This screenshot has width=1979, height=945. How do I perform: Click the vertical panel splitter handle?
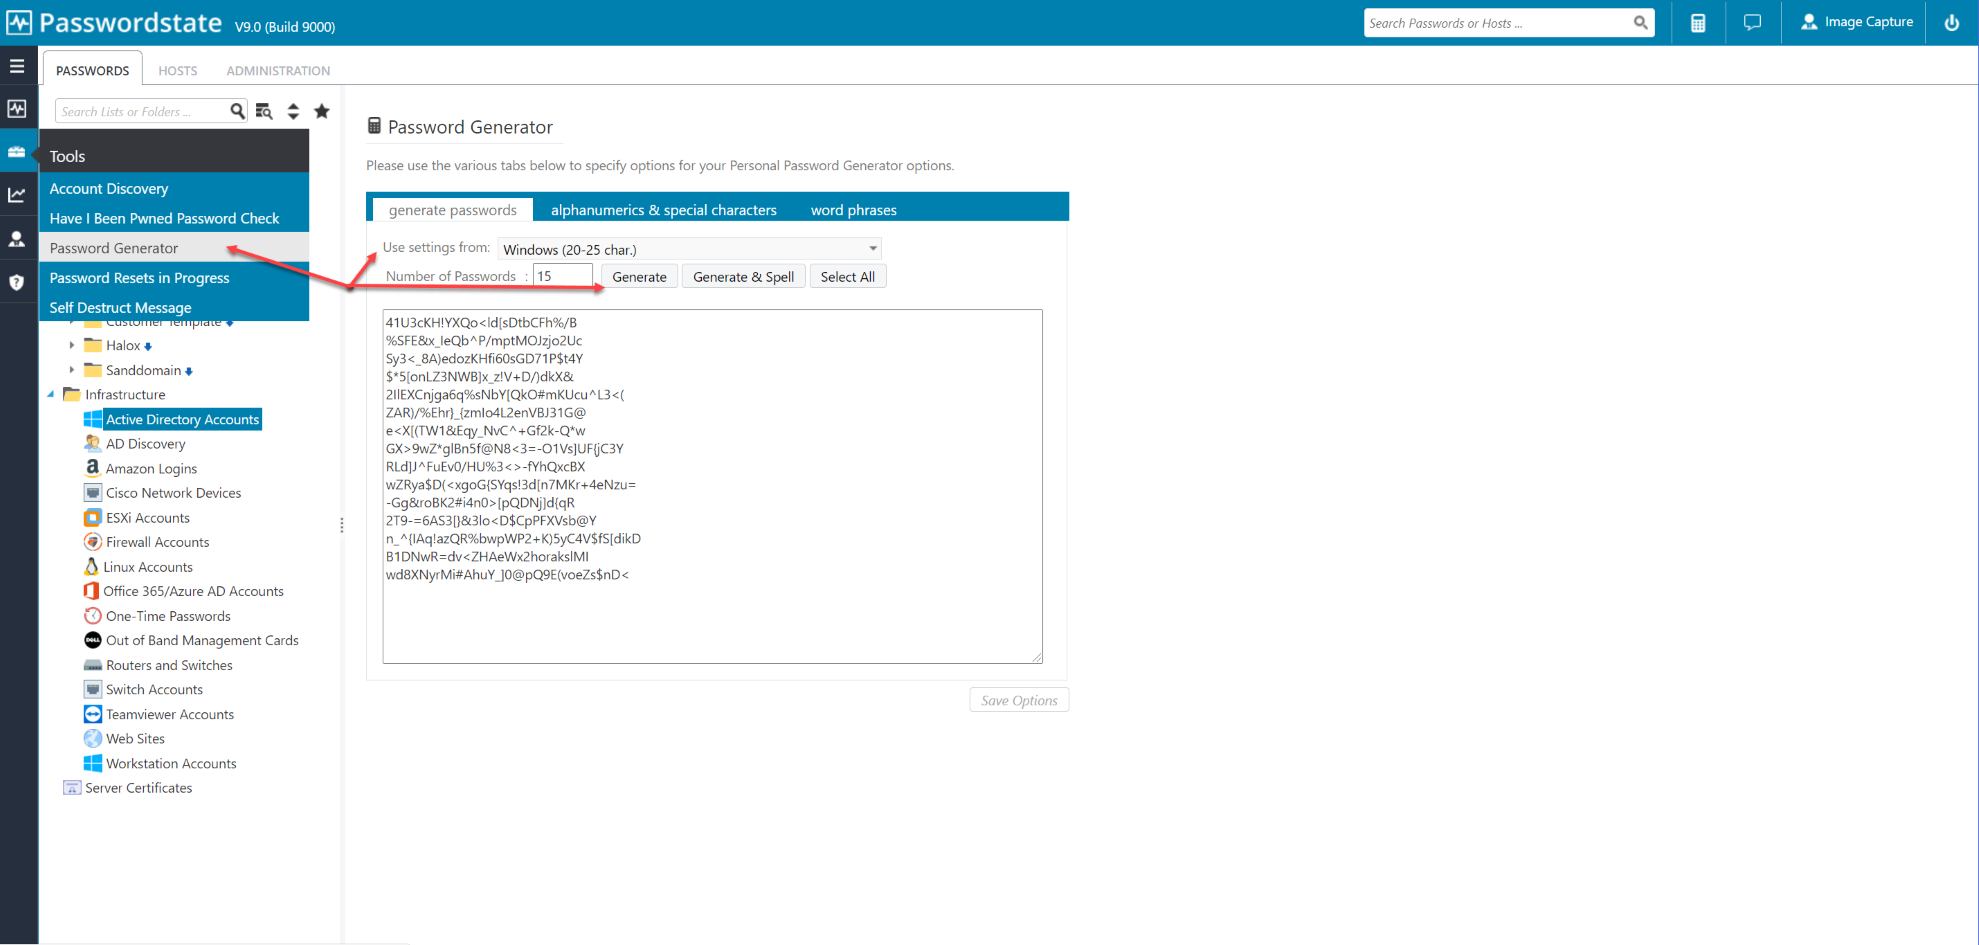click(x=342, y=525)
